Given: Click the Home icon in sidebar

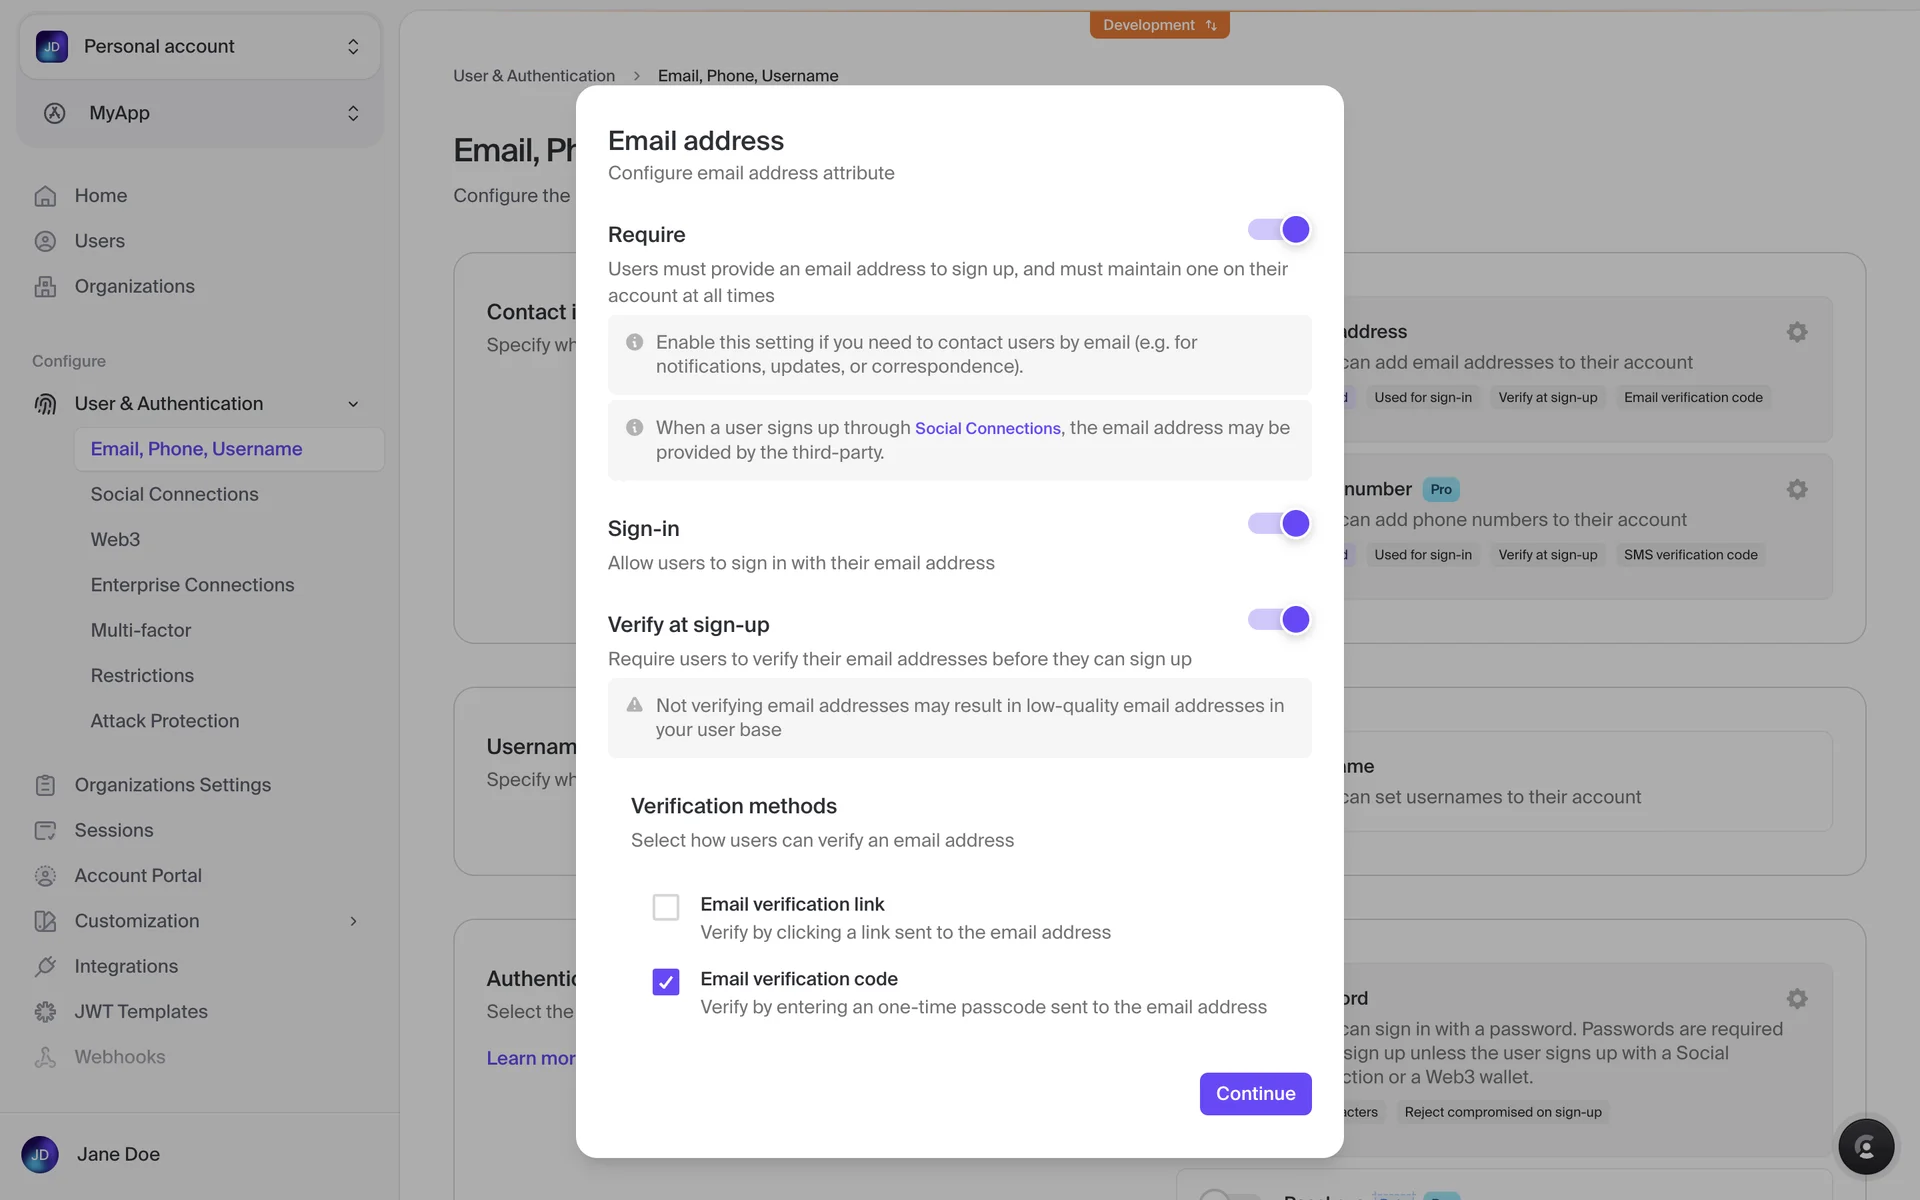Looking at the screenshot, I should point(45,196).
